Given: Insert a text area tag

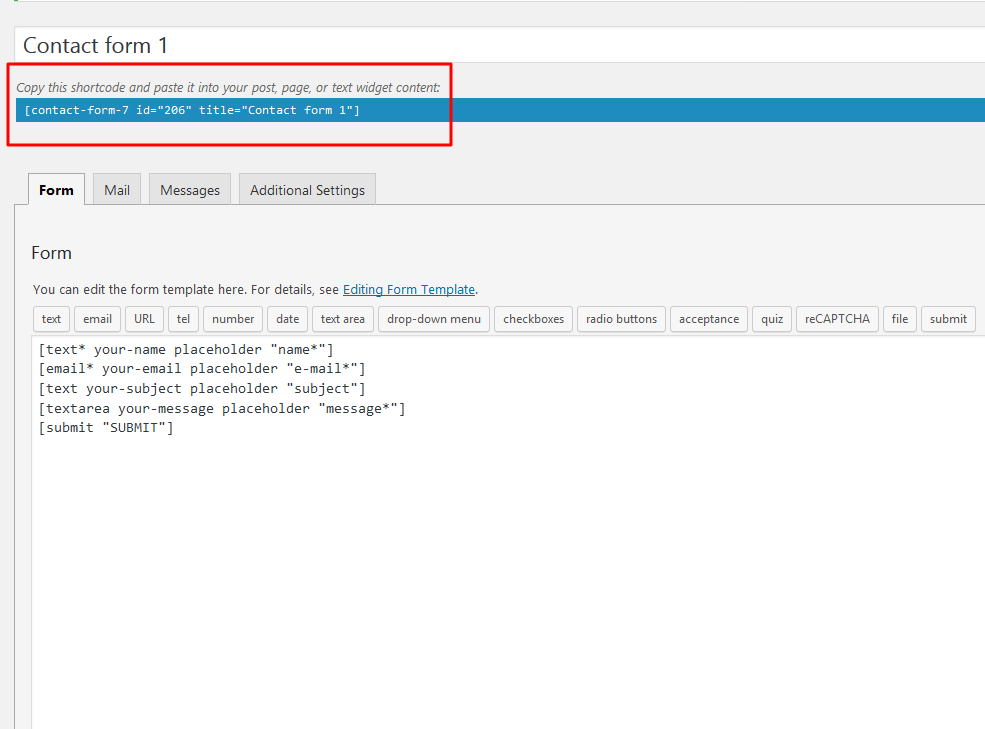Looking at the screenshot, I should pos(343,319).
